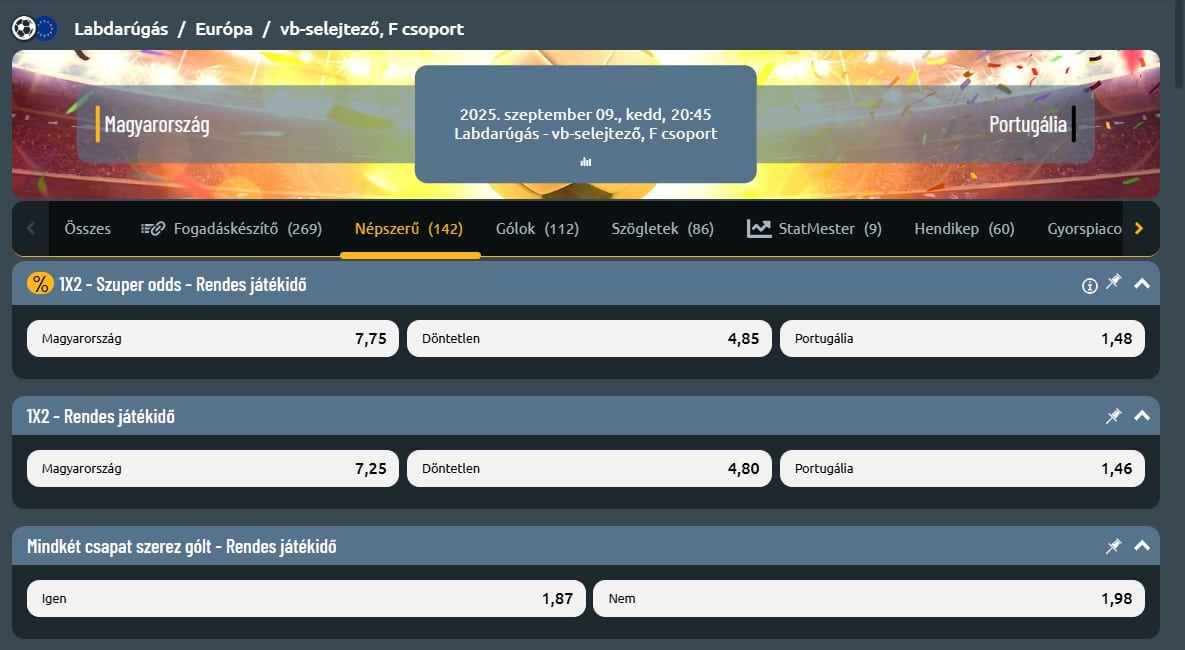Click the Európa breadcrumb link
The width and height of the screenshot is (1185, 650).
[x=224, y=29]
